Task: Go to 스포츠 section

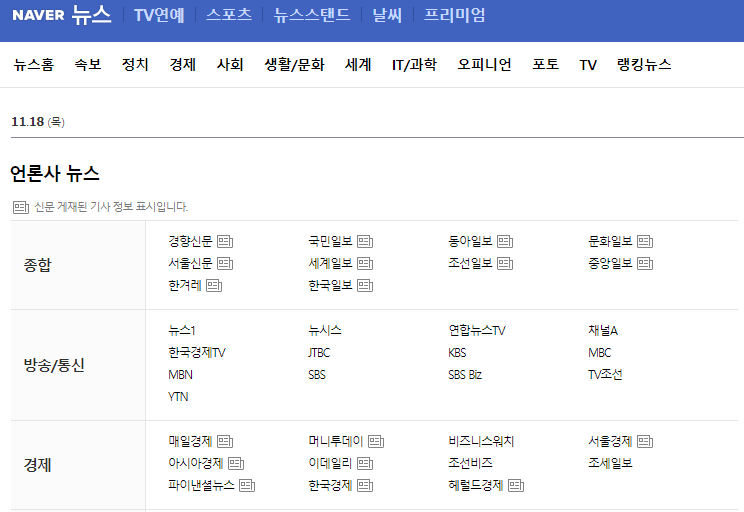Action: pos(229,15)
